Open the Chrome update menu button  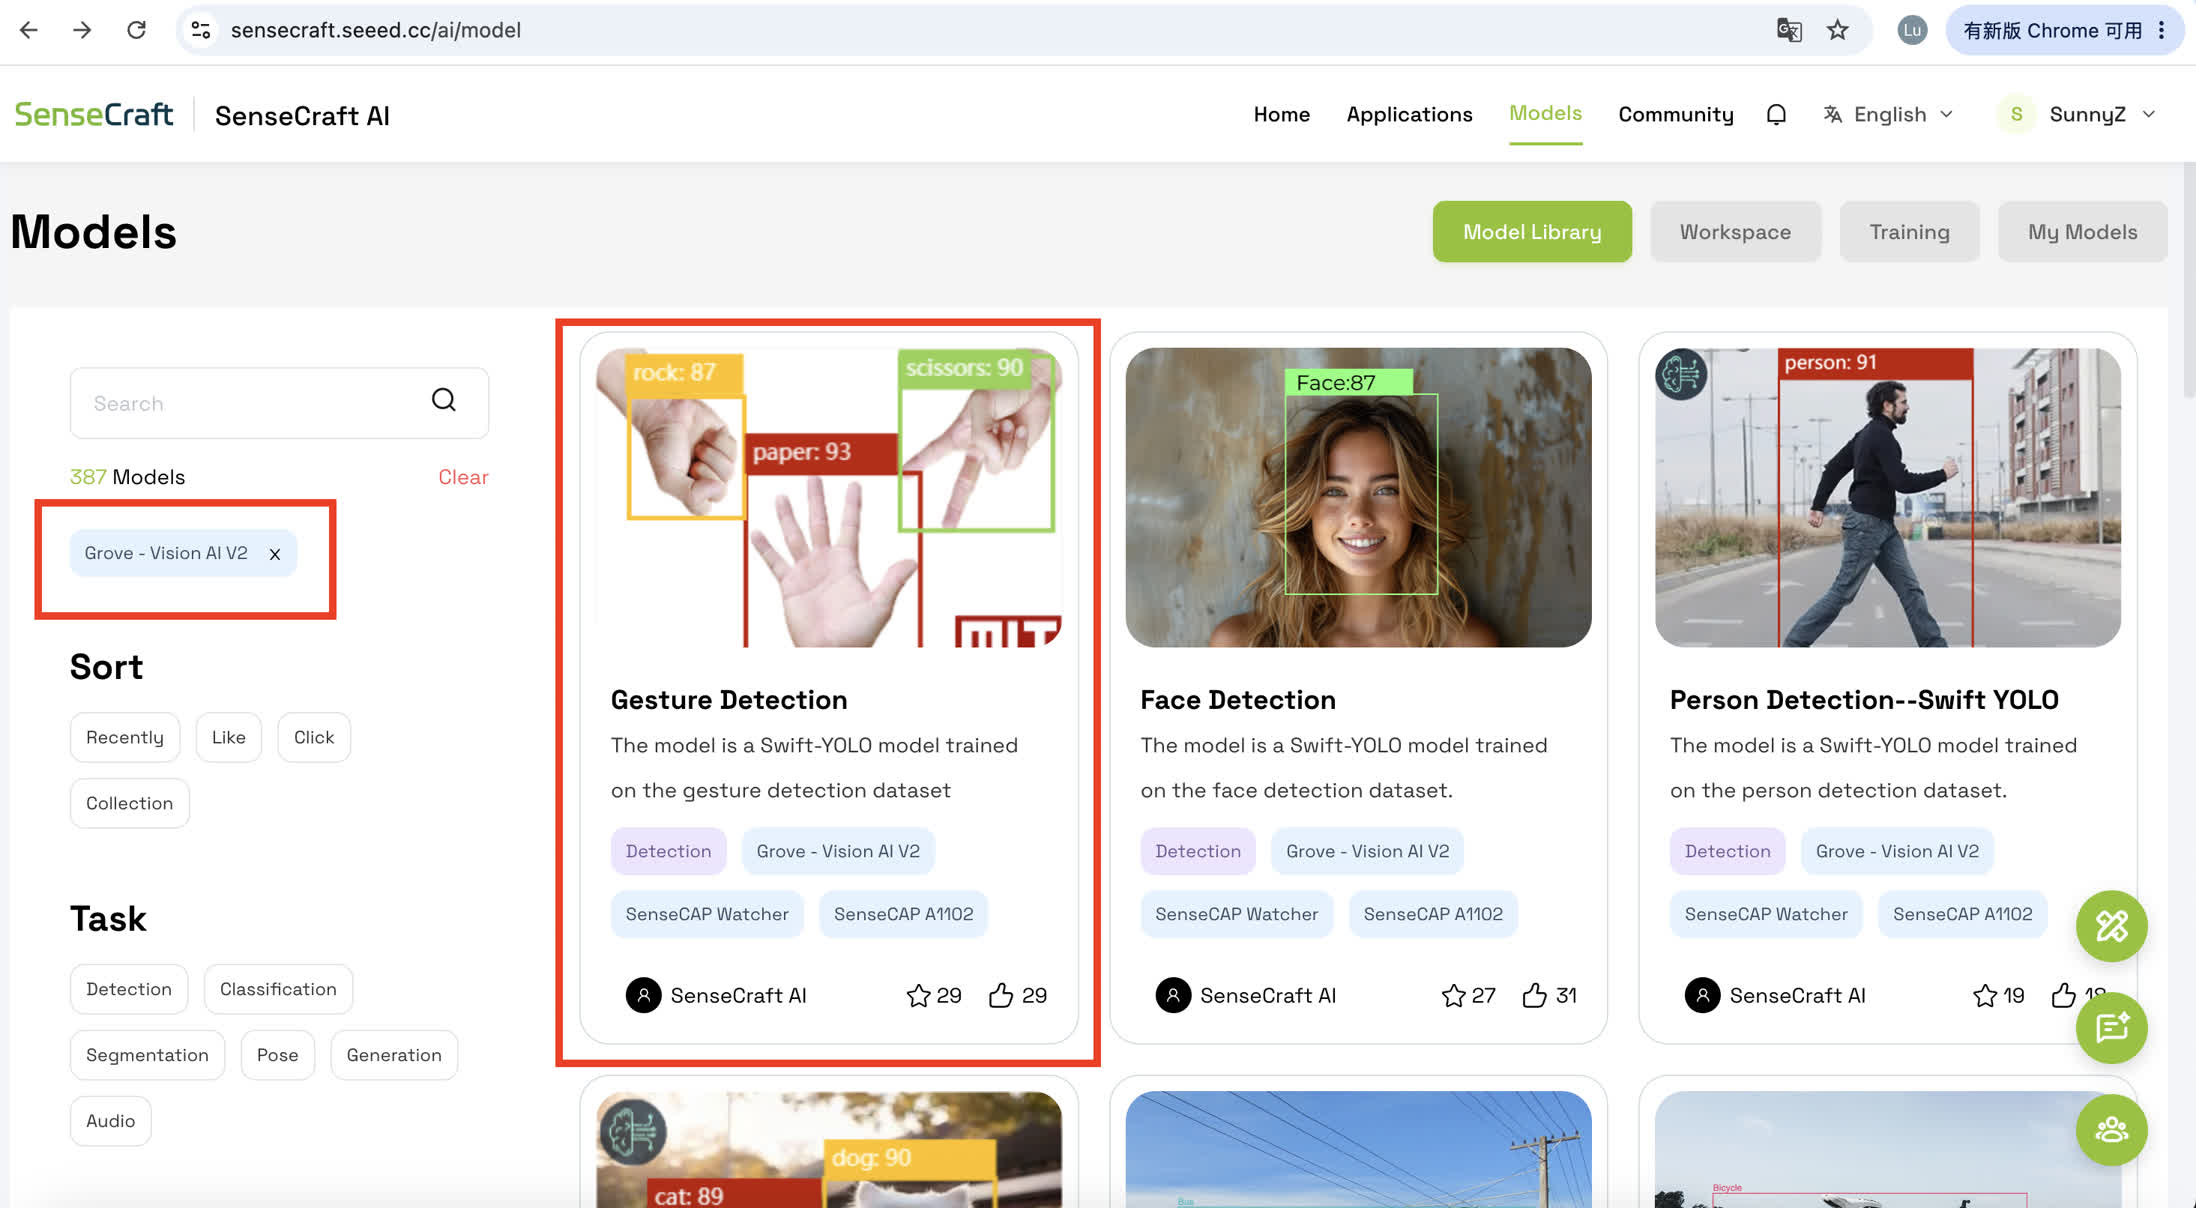pyautogui.click(x=2064, y=30)
